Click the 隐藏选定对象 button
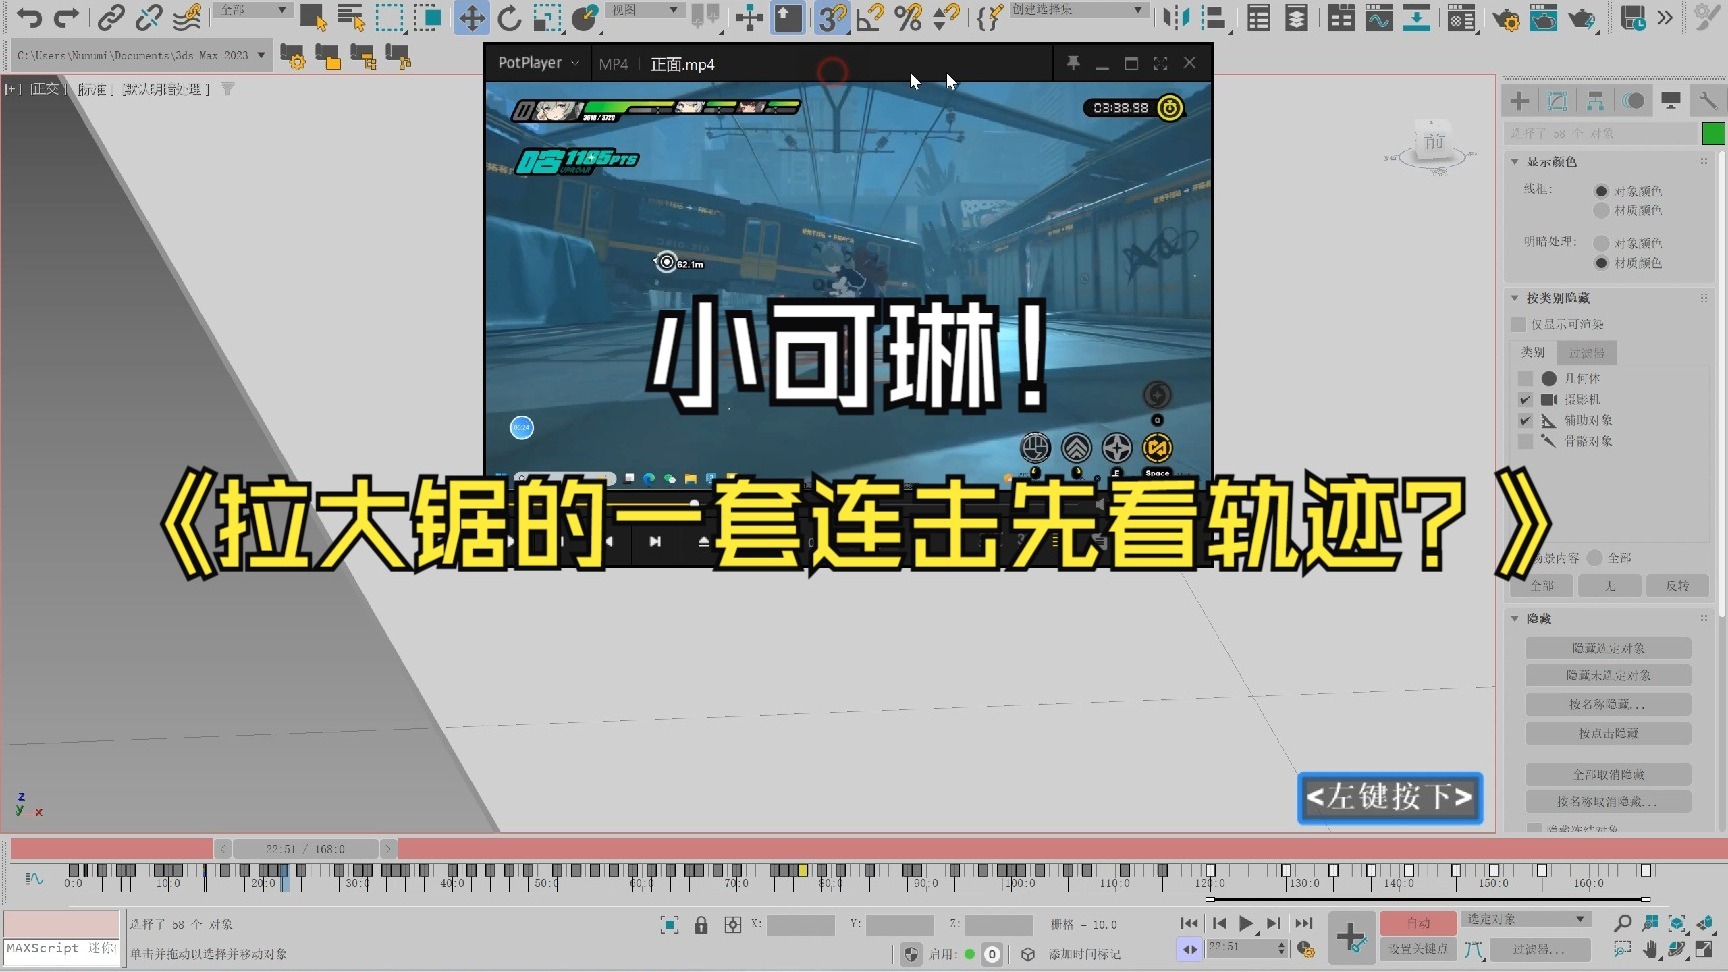This screenshot has height=972, width=1728. click(1608, 648)
